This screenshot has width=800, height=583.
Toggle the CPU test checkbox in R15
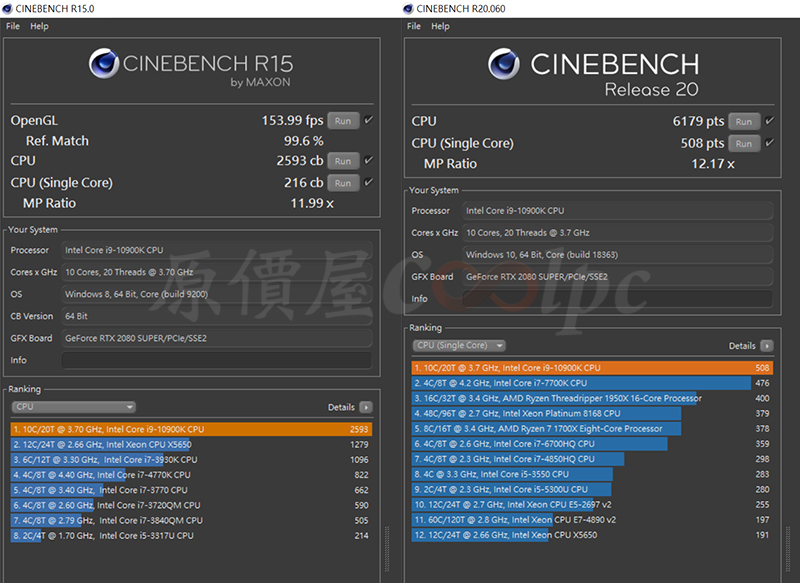pyautogui.click(x=368, y=160)
